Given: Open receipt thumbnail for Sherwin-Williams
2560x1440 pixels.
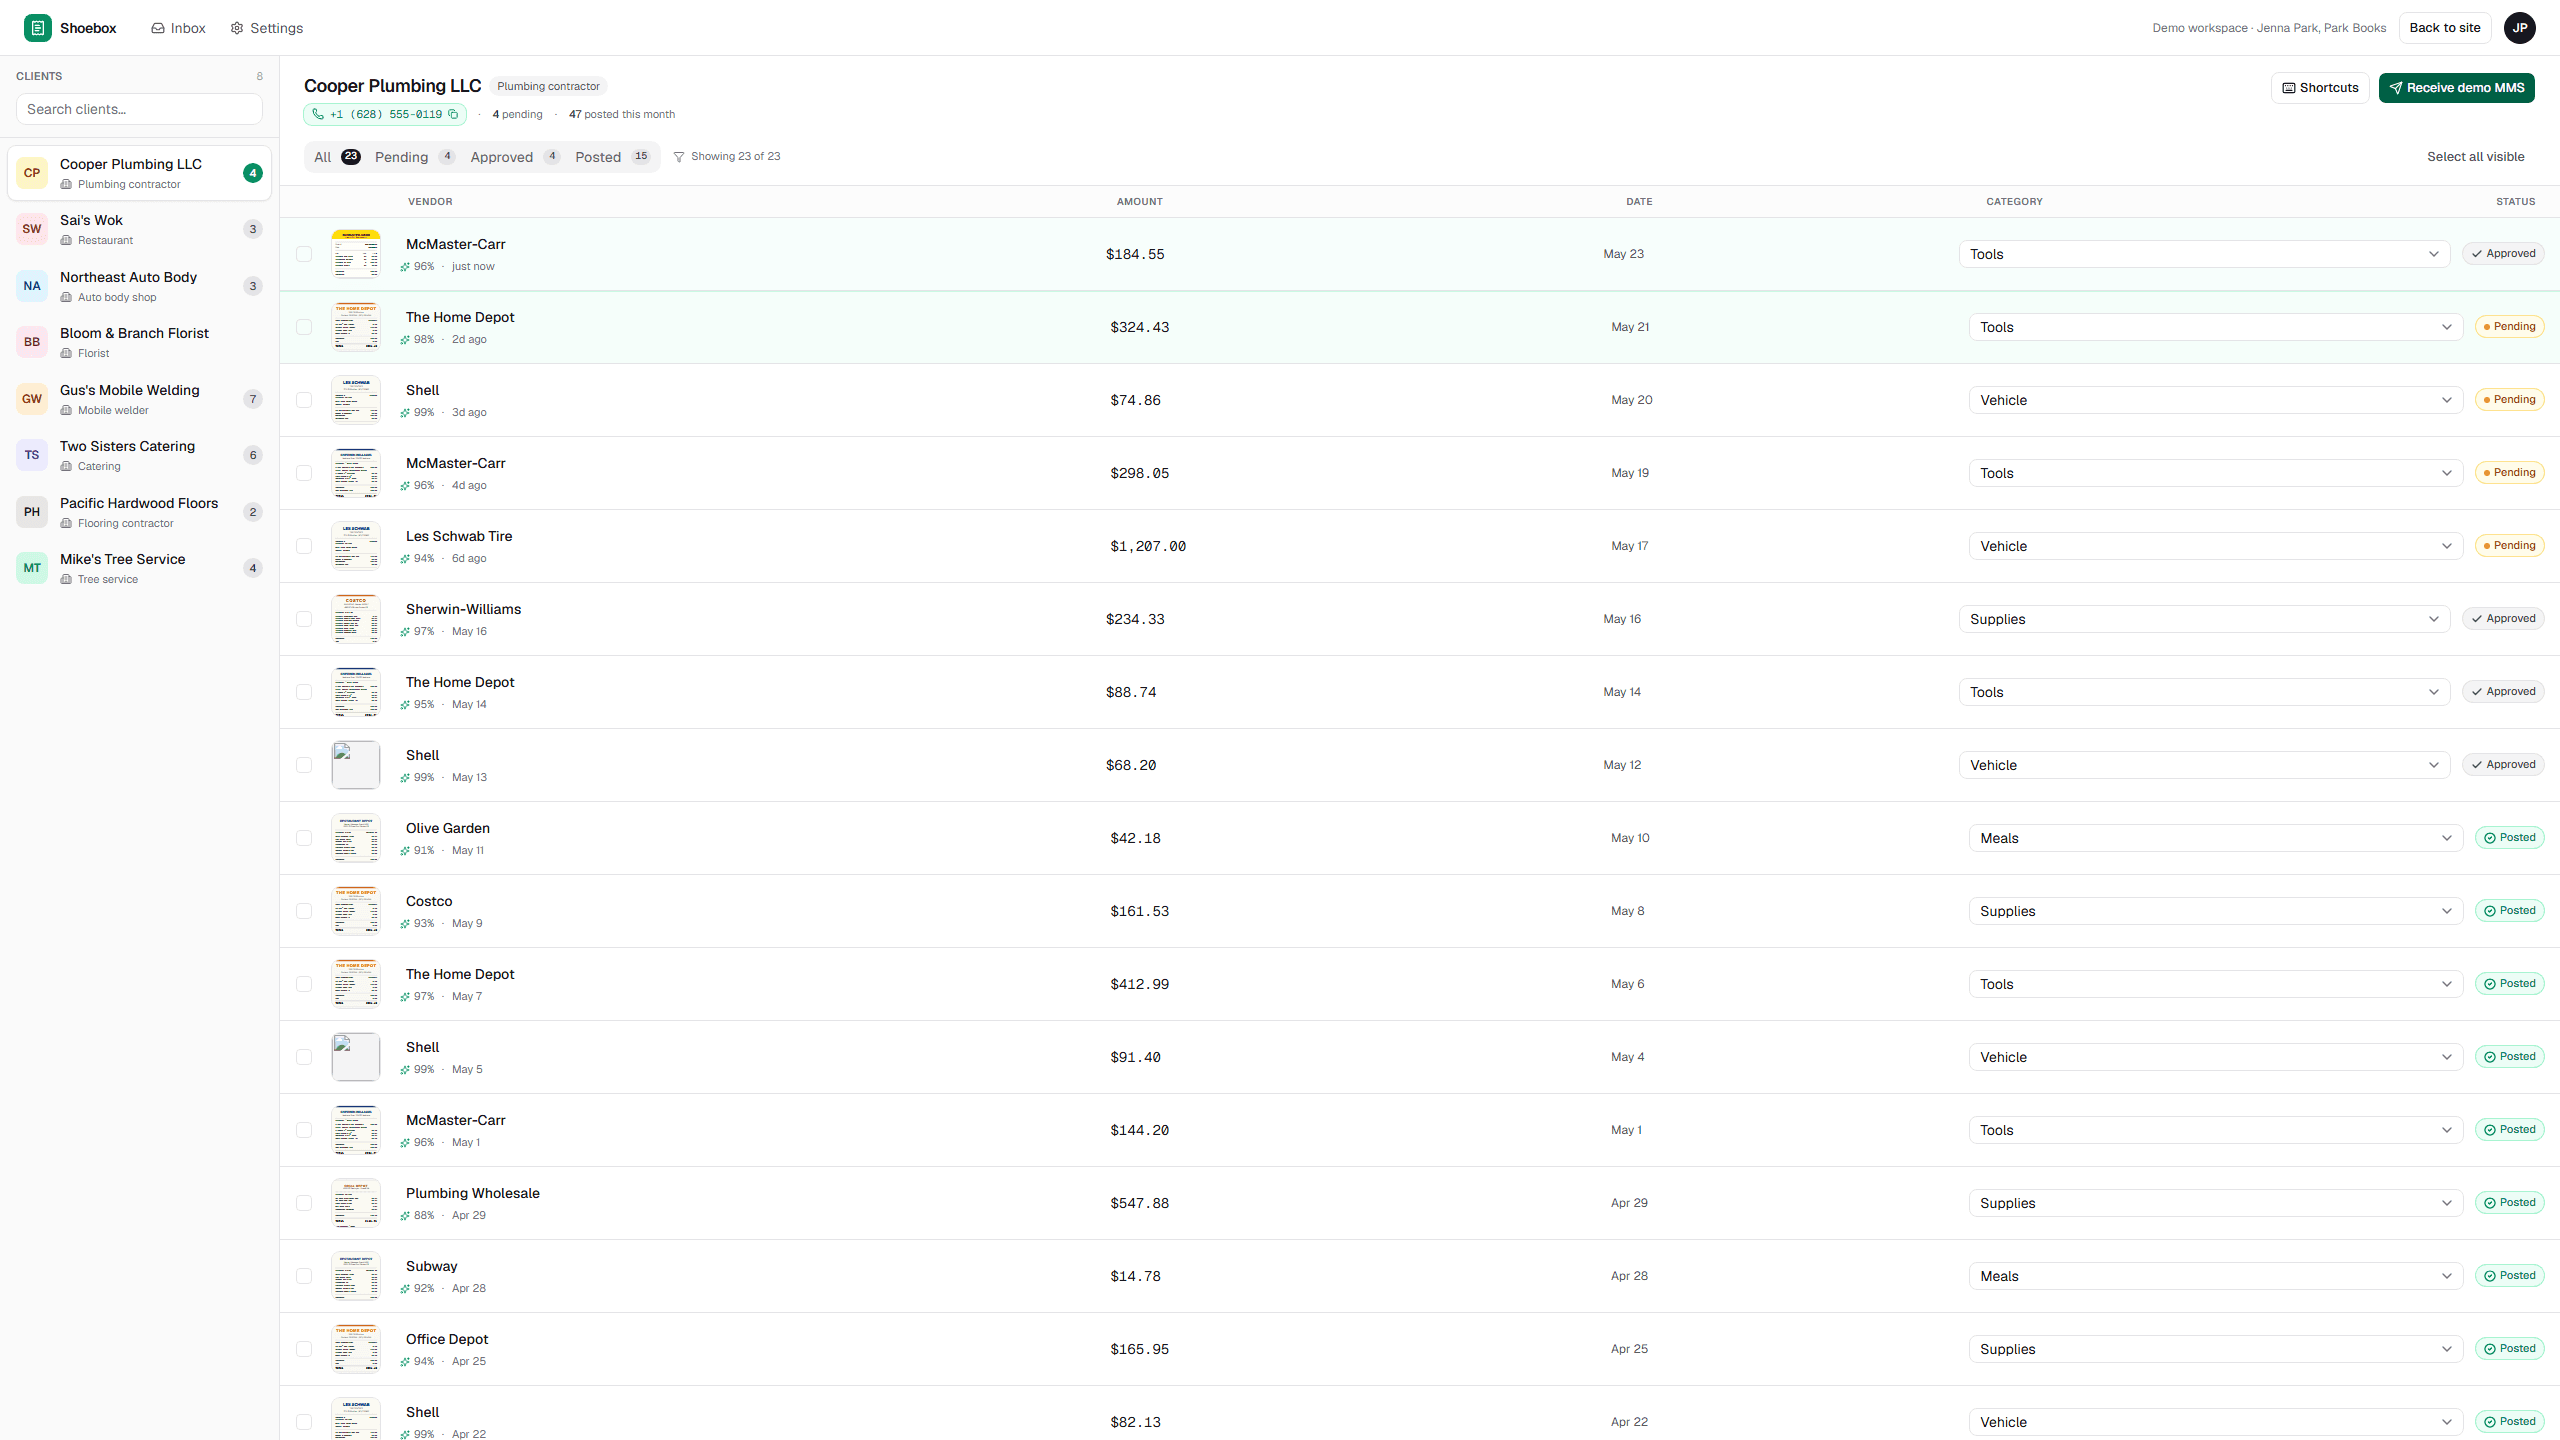Looking at the screenshot, I should coord(356,619).
